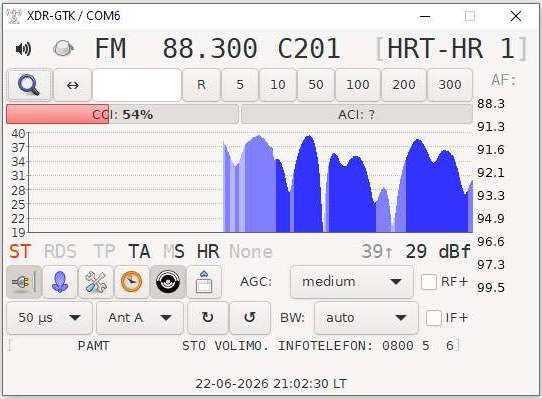The height and width of the screenshot is (399, 542).
Task: Open the spectral scan magnifier tool
Action: coord(29,85)
